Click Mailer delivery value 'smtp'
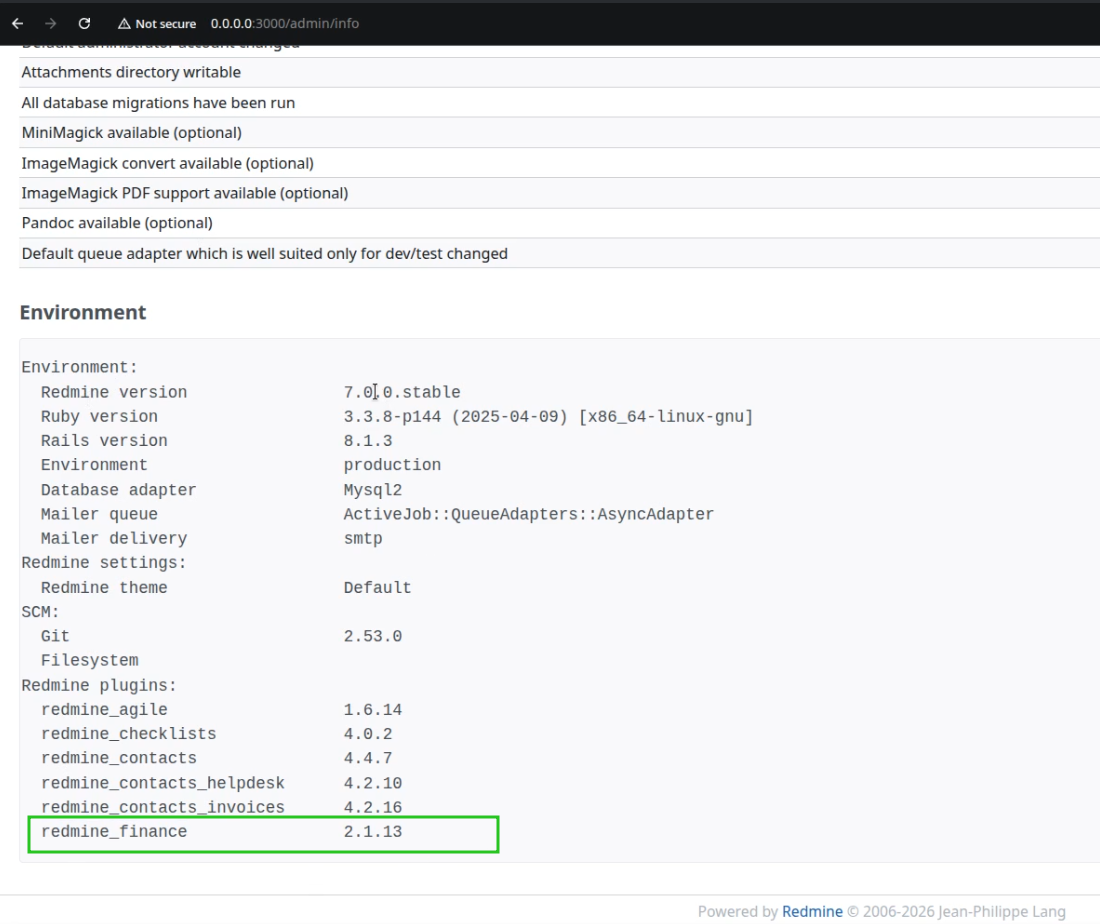The width and height of the screenshot is (1100, 924). point(363,539)
